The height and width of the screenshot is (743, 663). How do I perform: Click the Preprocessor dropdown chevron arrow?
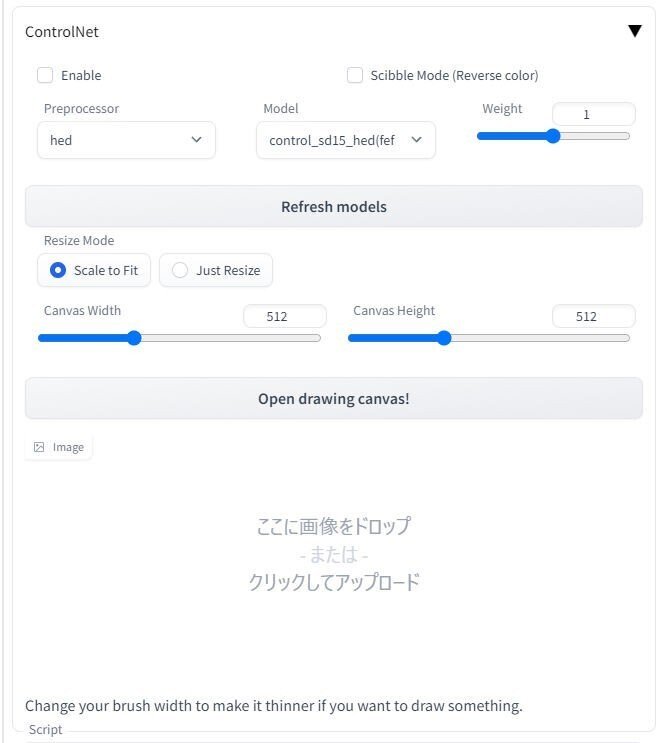[196, 139]
